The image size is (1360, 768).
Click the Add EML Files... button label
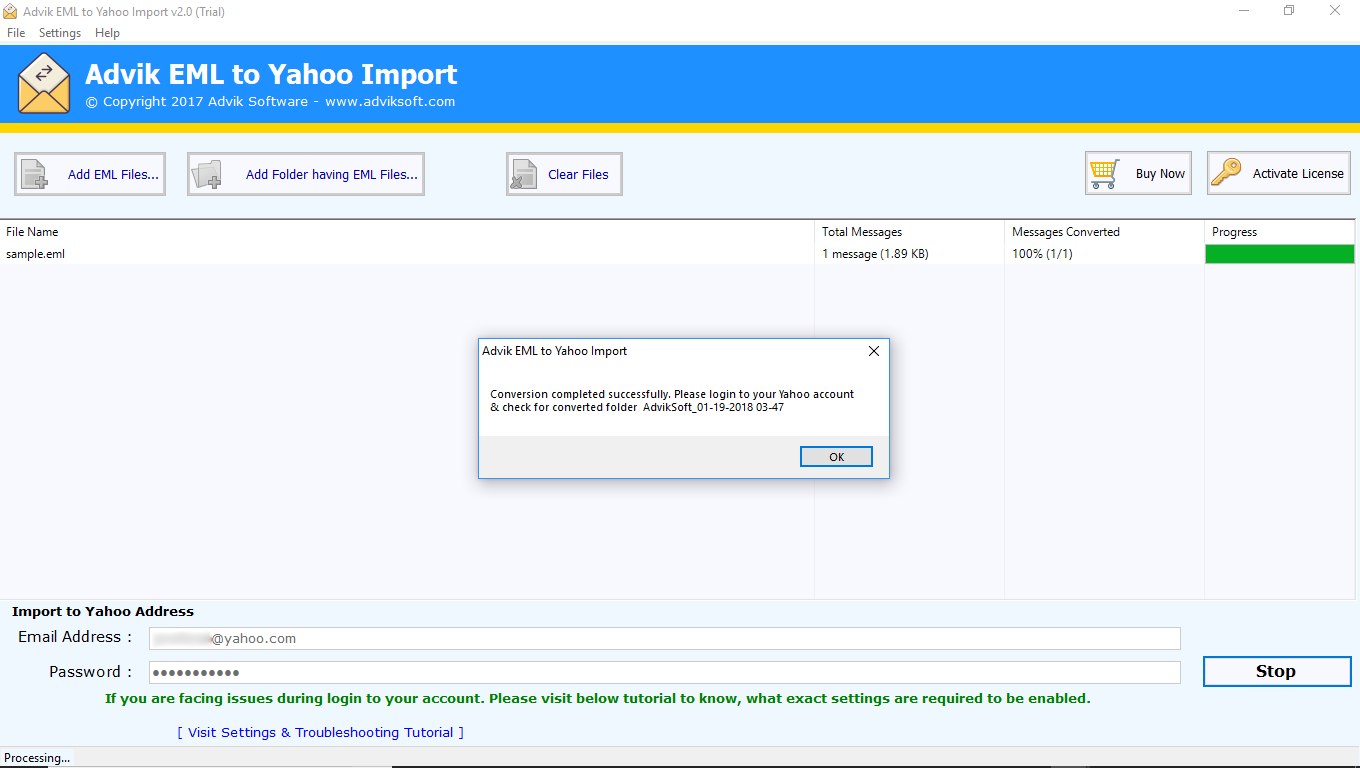click(x=113, y=174)
